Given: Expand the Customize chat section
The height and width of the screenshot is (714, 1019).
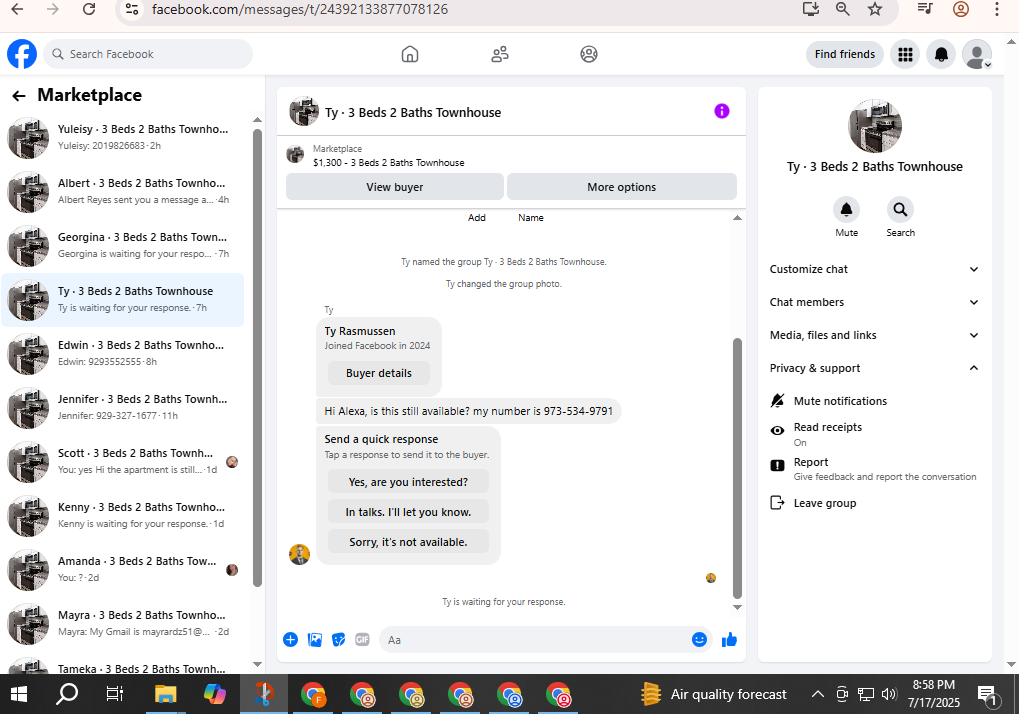Looking at the screenshot, I should click(875, 269).
